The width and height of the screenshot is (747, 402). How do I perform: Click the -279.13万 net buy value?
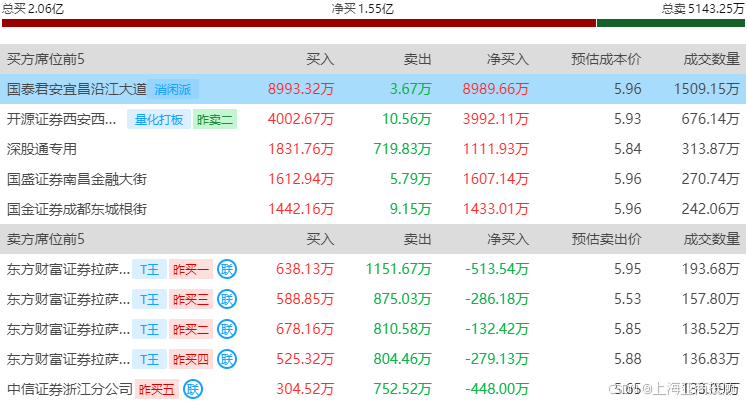click(x=497, y=360)
